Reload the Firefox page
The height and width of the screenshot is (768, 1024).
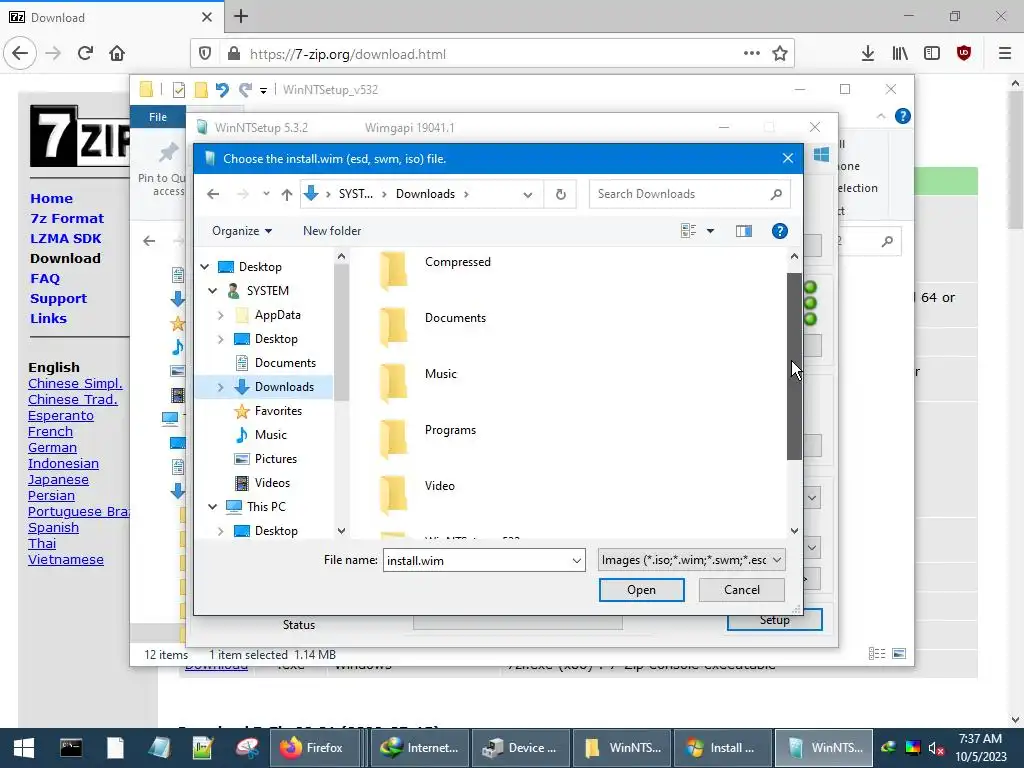click(85, 54)
